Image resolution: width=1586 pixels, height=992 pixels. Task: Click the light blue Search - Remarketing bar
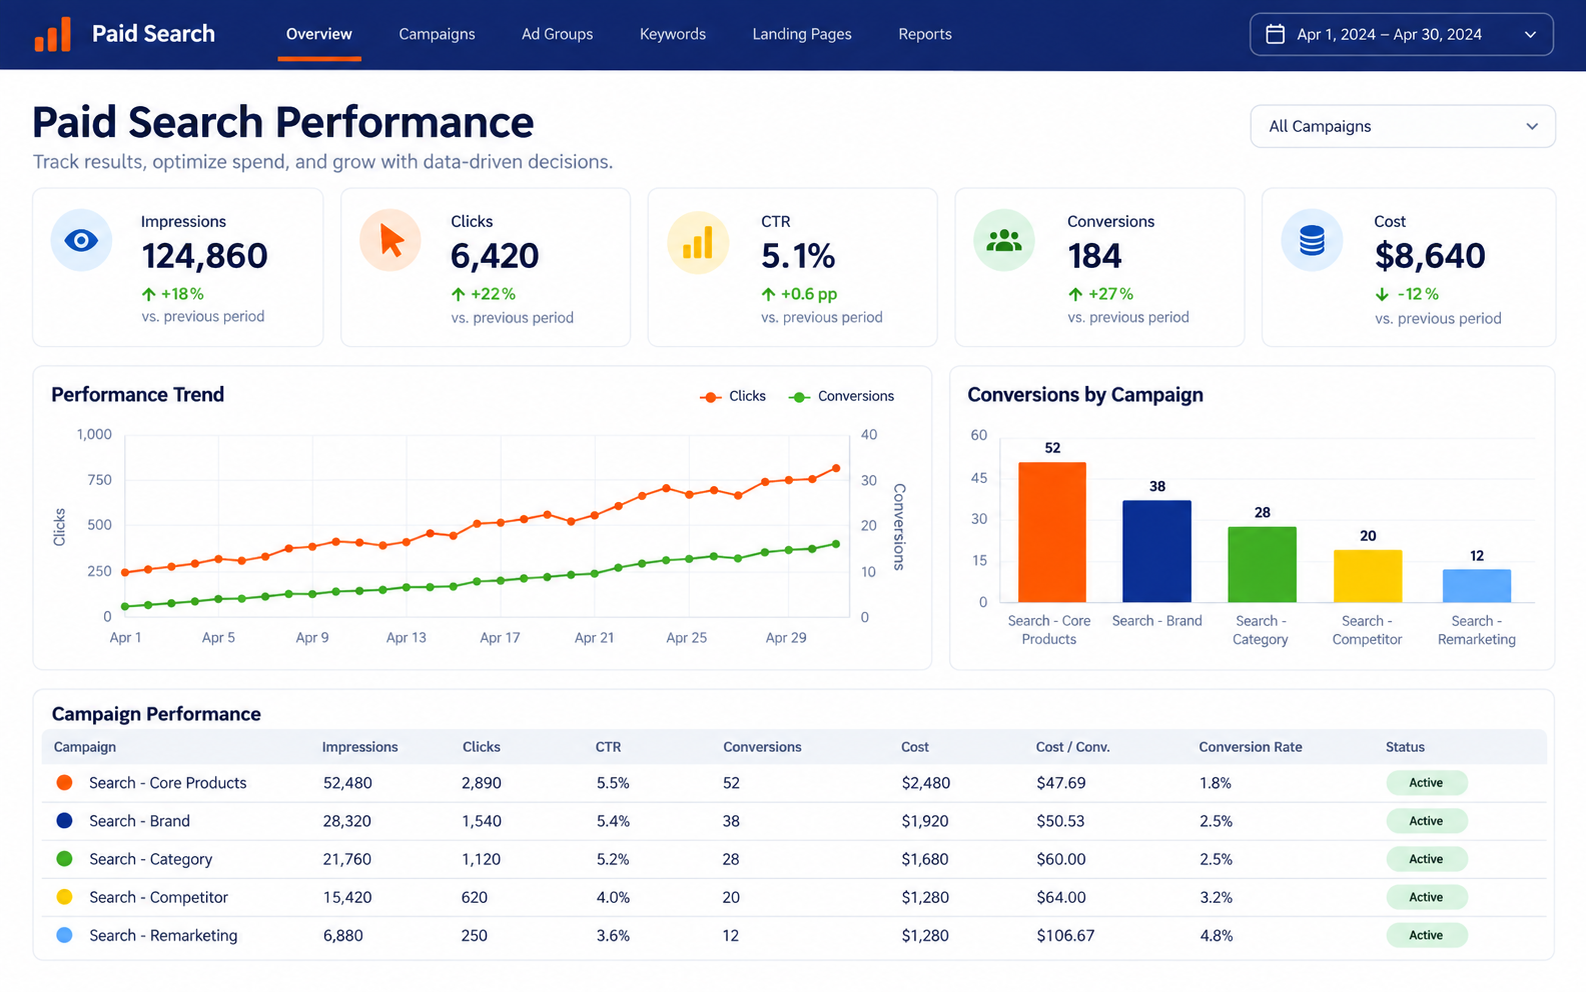coord(1477,586)
